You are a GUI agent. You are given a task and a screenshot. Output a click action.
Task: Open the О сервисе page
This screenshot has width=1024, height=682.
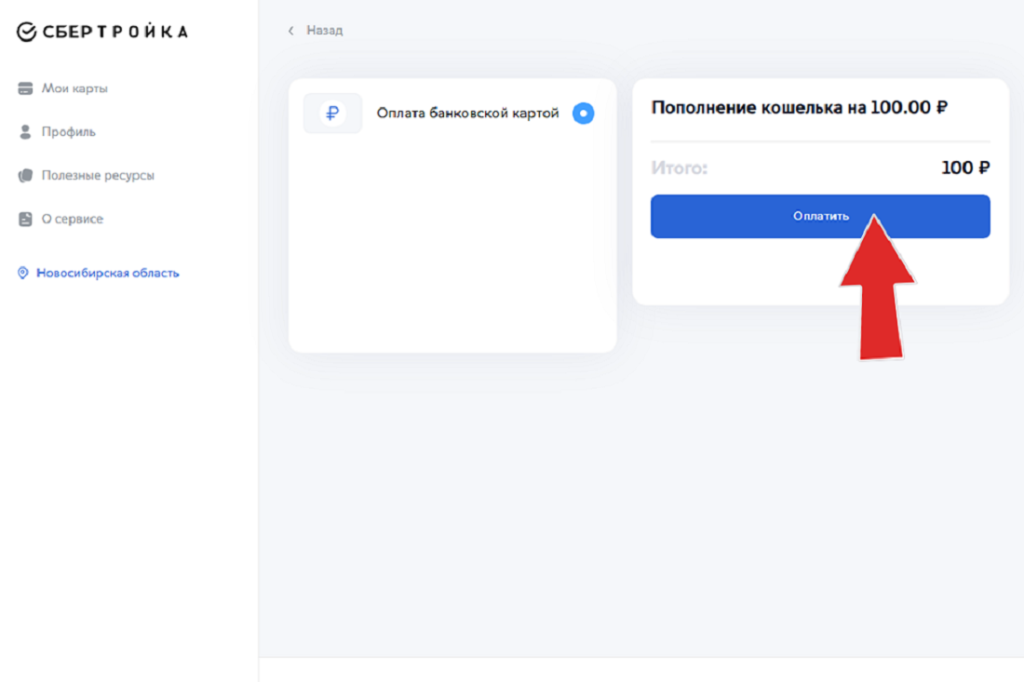coord(72,219)
